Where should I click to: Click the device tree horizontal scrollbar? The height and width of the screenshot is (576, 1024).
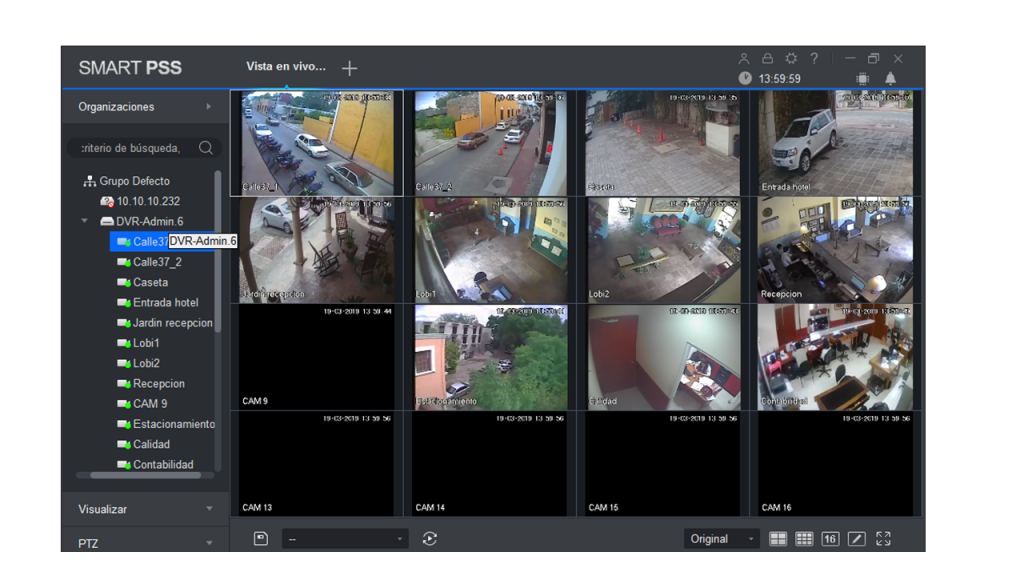coord(146,475)
